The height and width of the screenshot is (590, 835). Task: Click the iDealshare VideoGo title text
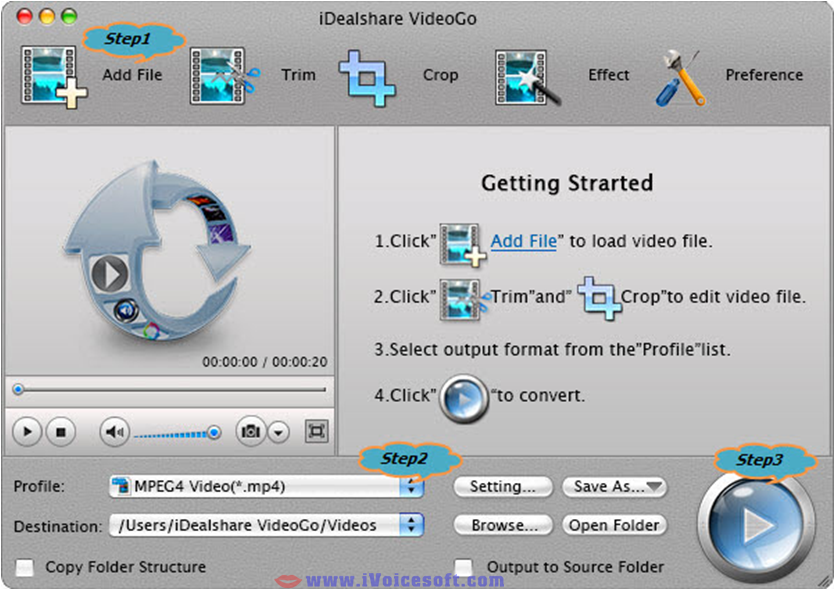click(398, 19)
